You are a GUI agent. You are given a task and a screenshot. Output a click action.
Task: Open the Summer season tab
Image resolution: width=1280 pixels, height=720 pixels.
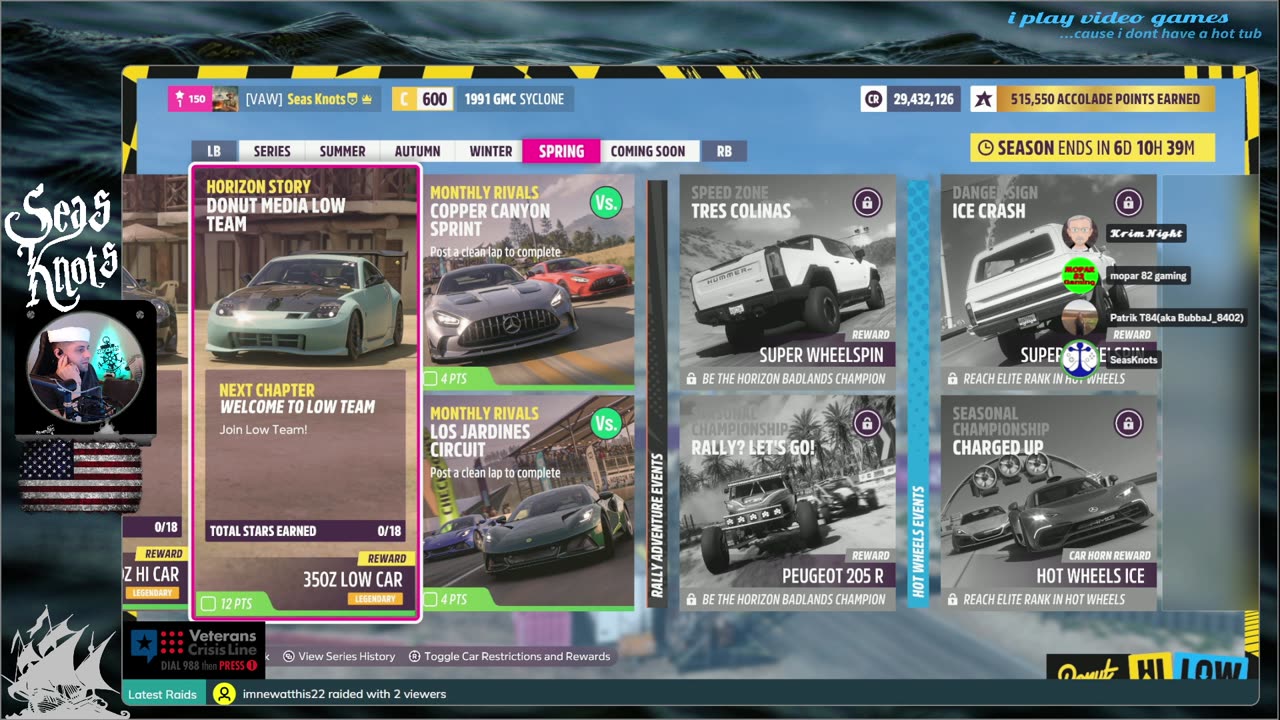(342, 151)
